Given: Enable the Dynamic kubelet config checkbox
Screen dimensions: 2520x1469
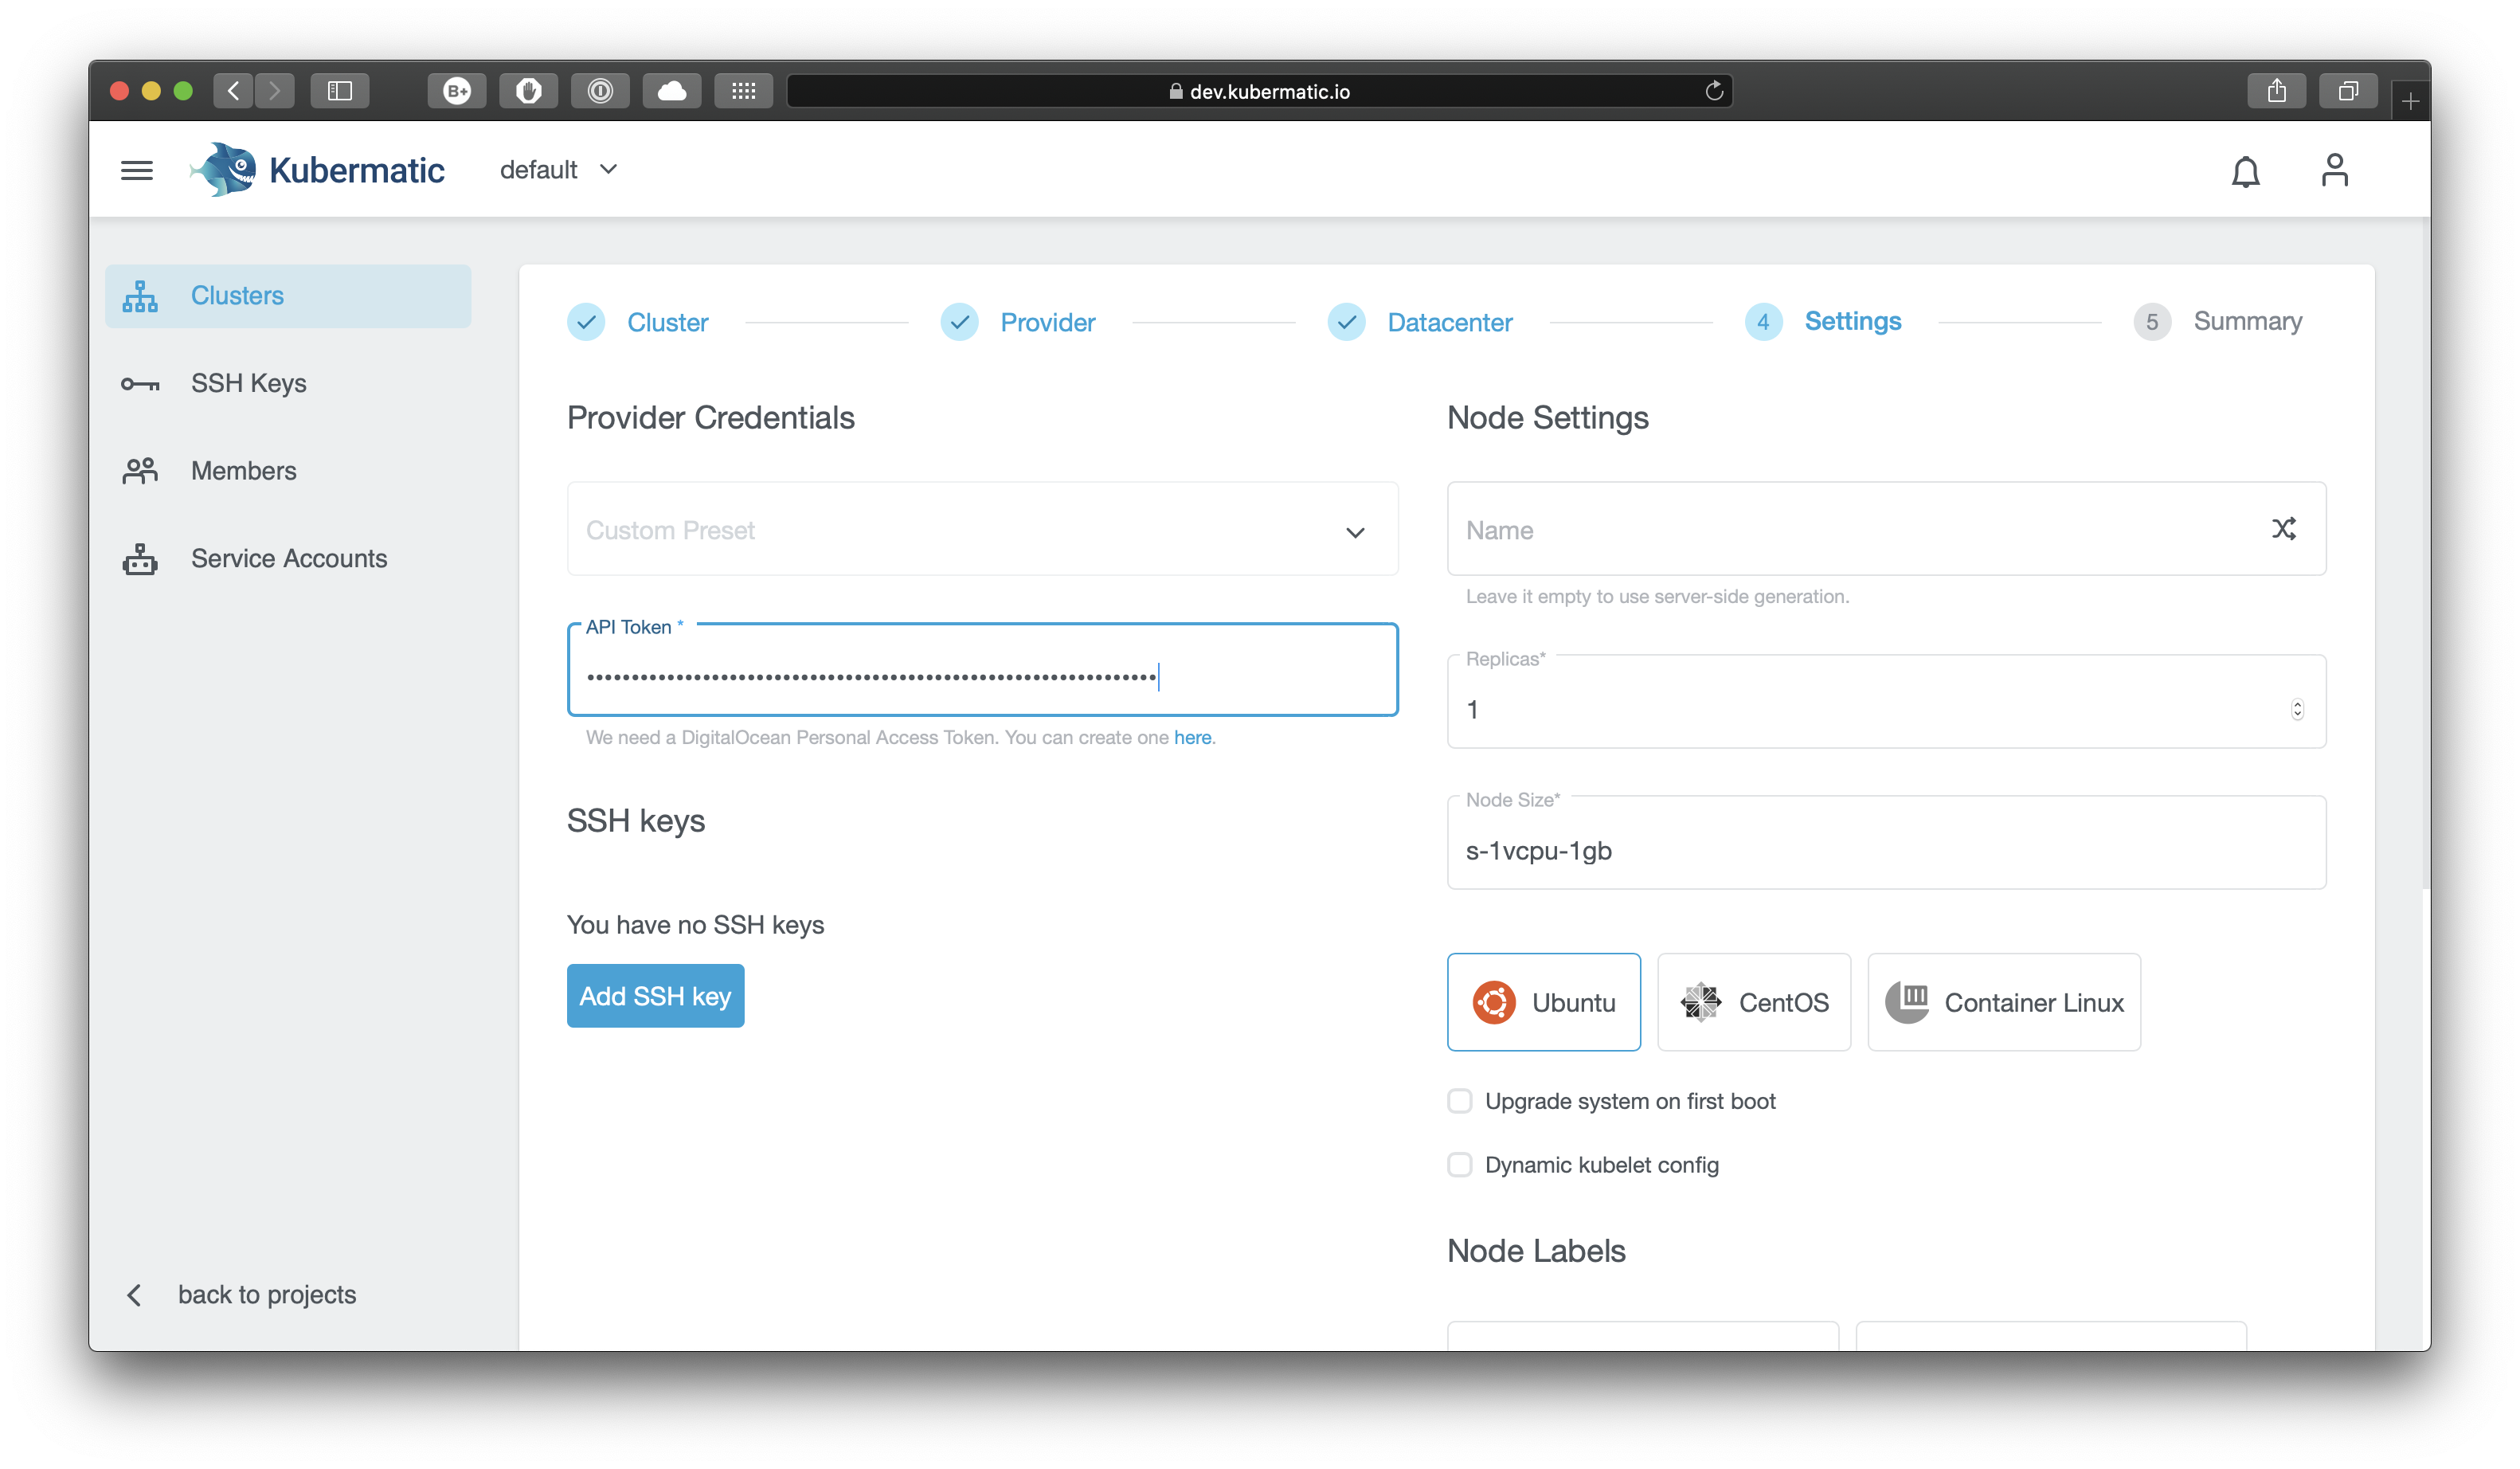Looking at the screenshot, I should pyautogui.click(x=1459, y=1165).
